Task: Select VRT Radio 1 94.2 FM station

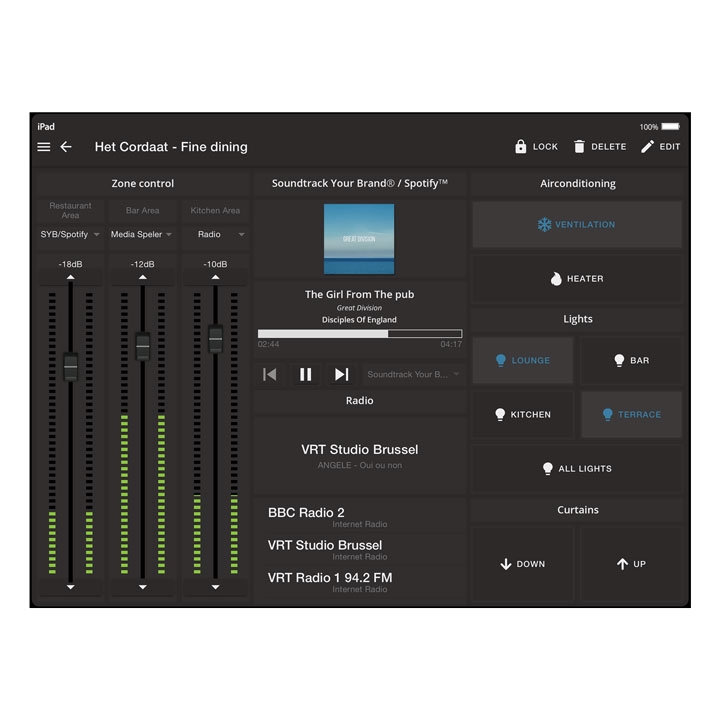Action: [360, 581]
